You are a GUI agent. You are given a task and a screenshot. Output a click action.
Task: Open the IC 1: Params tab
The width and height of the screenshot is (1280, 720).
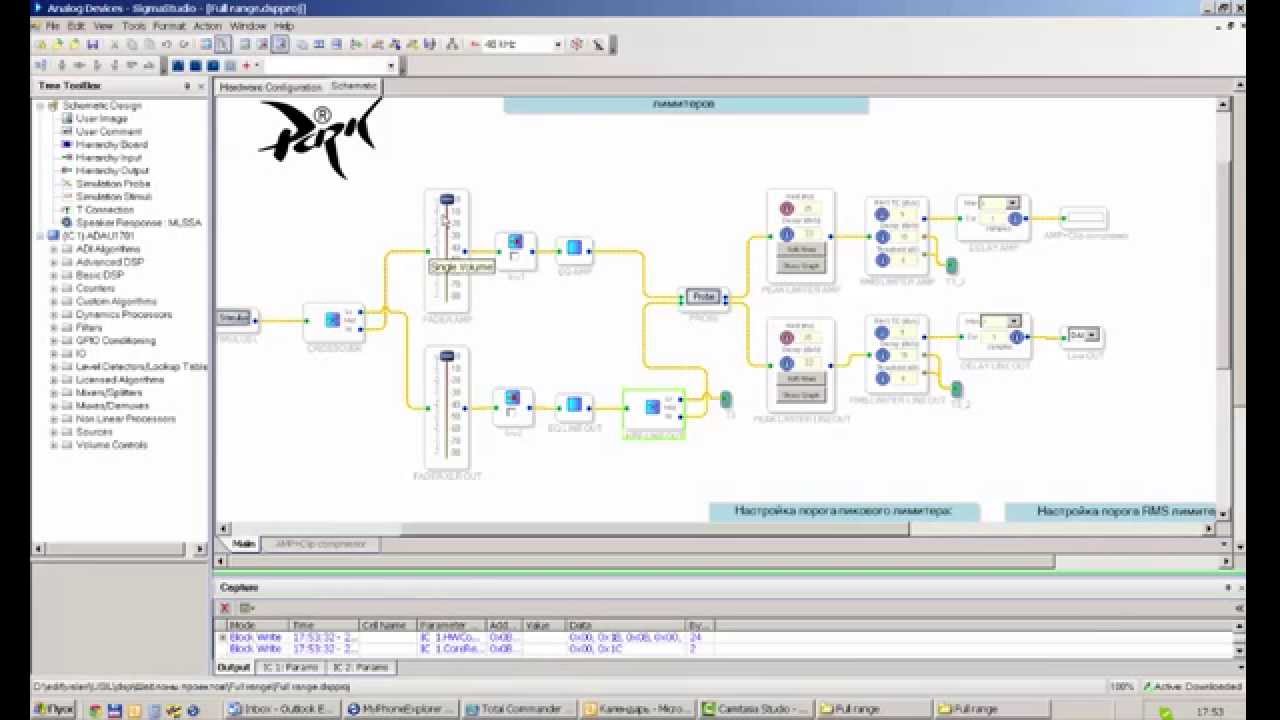(x=290, y=667)
